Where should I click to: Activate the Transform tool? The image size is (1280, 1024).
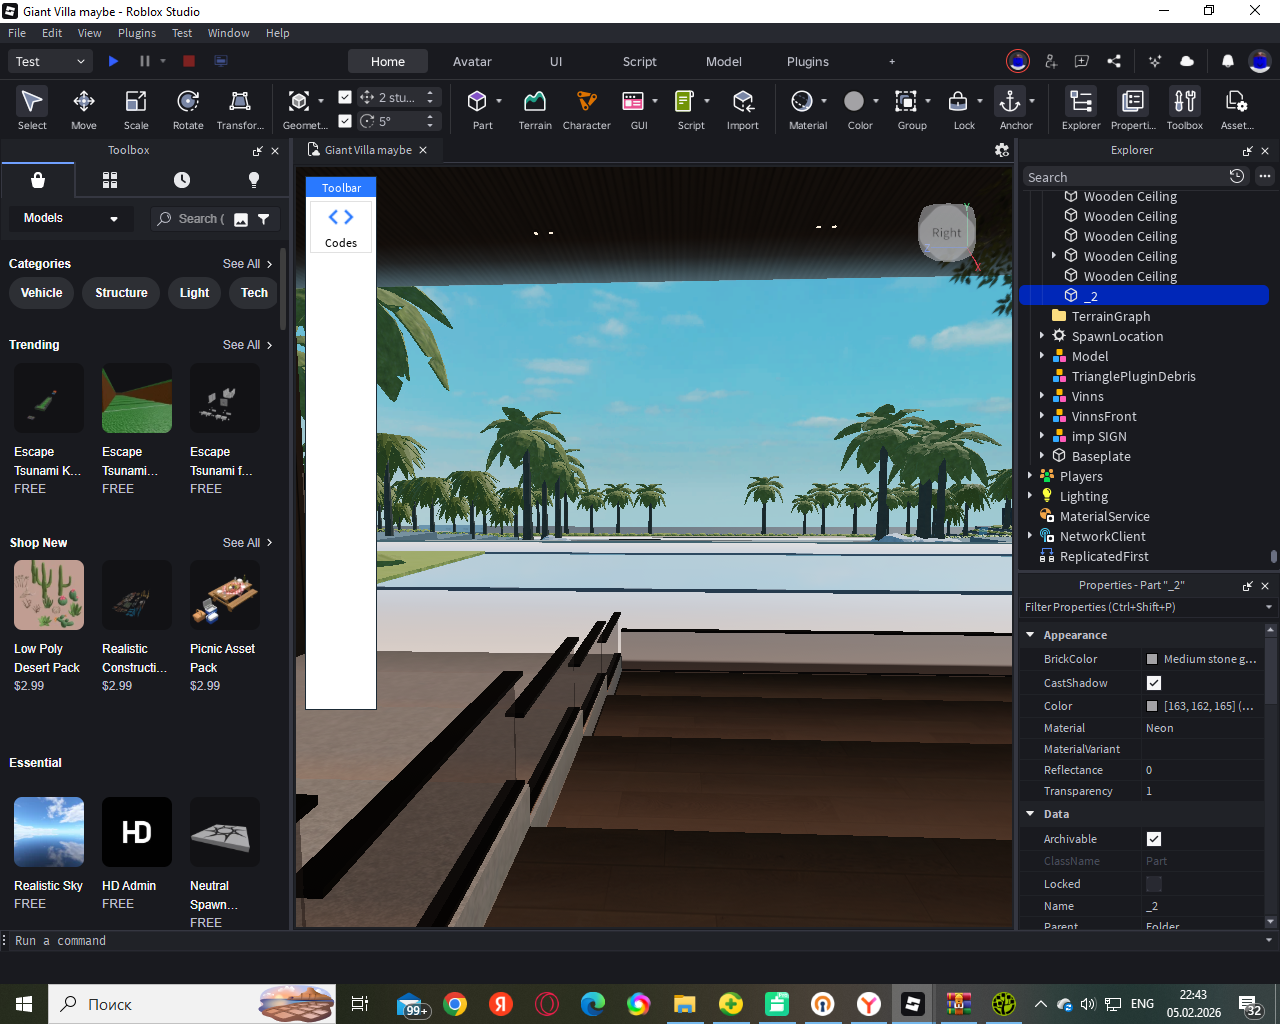(x=240, y=109)
